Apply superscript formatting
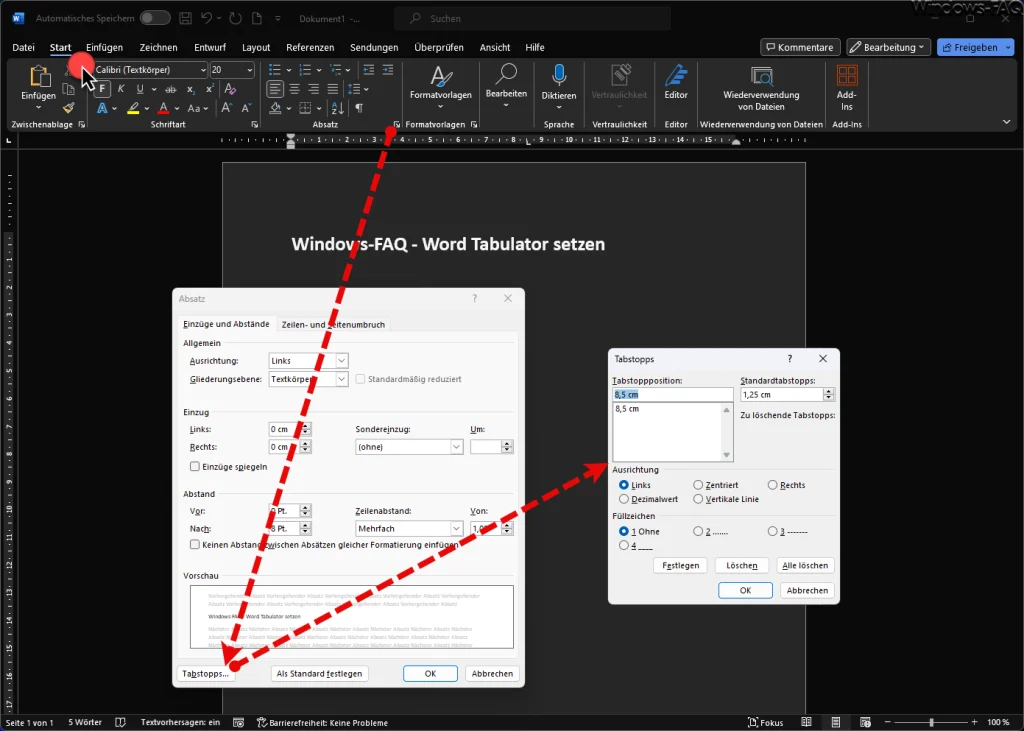Screen dimensions: 1024x731 (210, 89)
